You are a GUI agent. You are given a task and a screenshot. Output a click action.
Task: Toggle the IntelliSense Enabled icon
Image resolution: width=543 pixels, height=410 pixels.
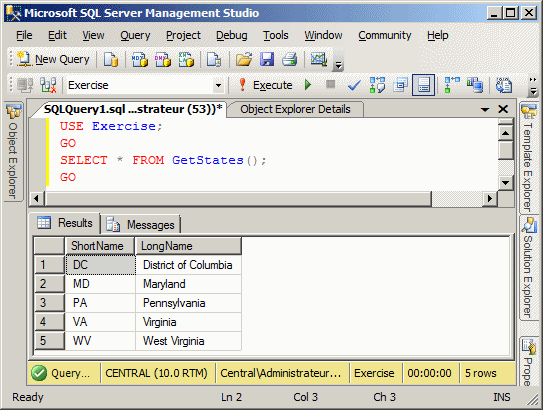pos(424,85)
